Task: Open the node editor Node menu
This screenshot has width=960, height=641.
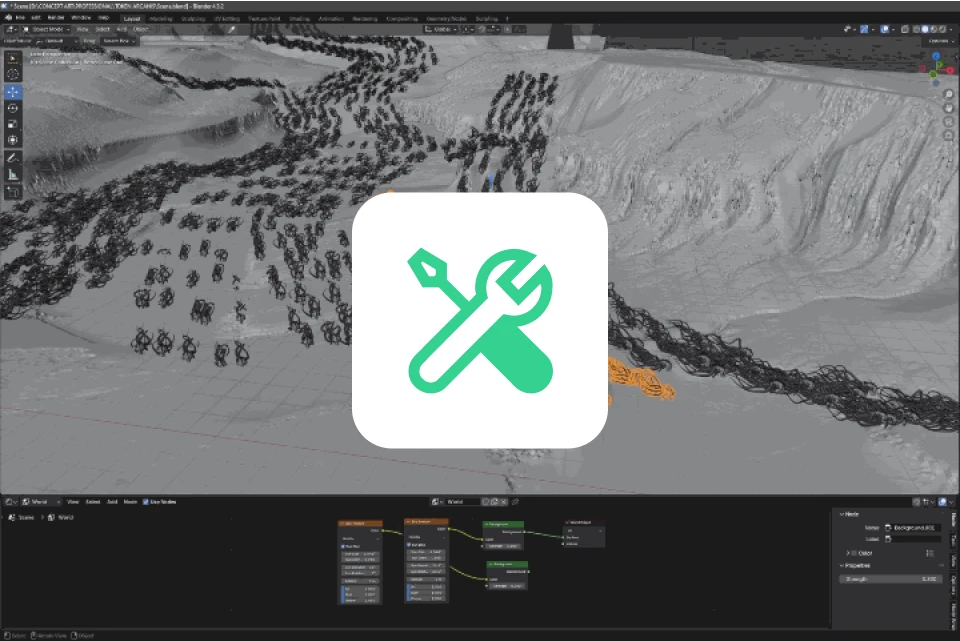Action: coord(130,502)
